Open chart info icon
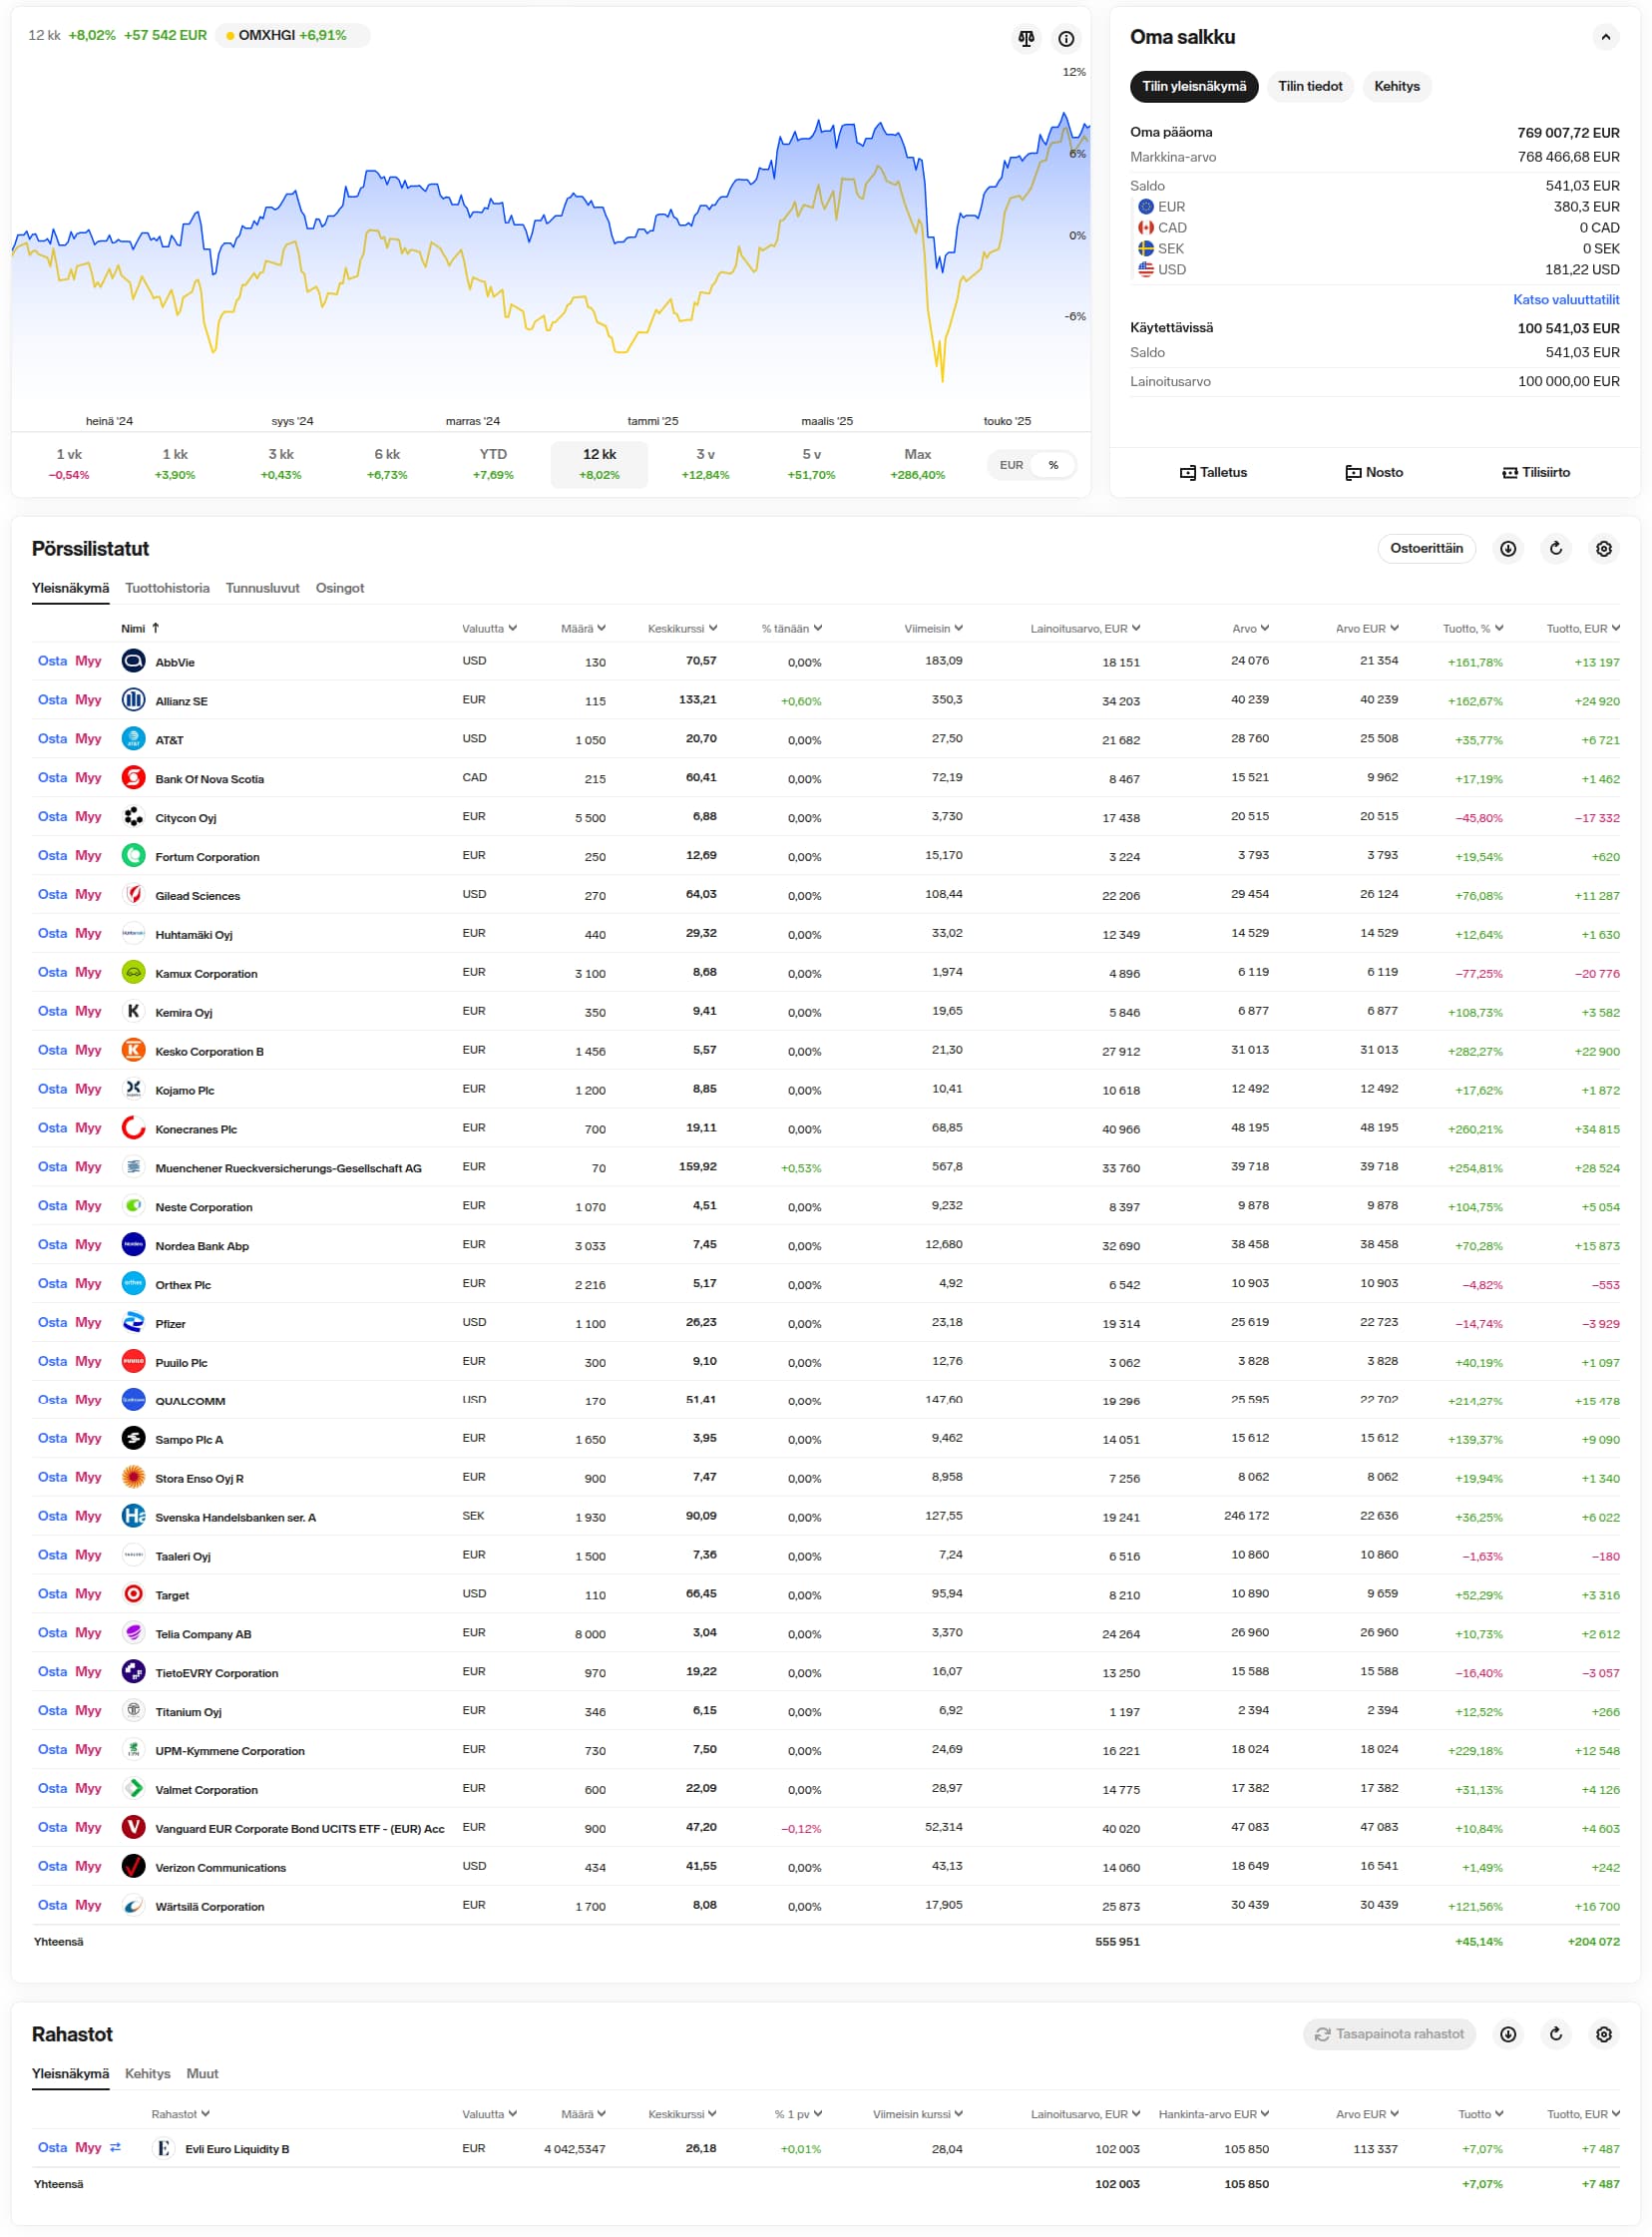Screen dimensions: 1652x2237 click(1066, 39)
